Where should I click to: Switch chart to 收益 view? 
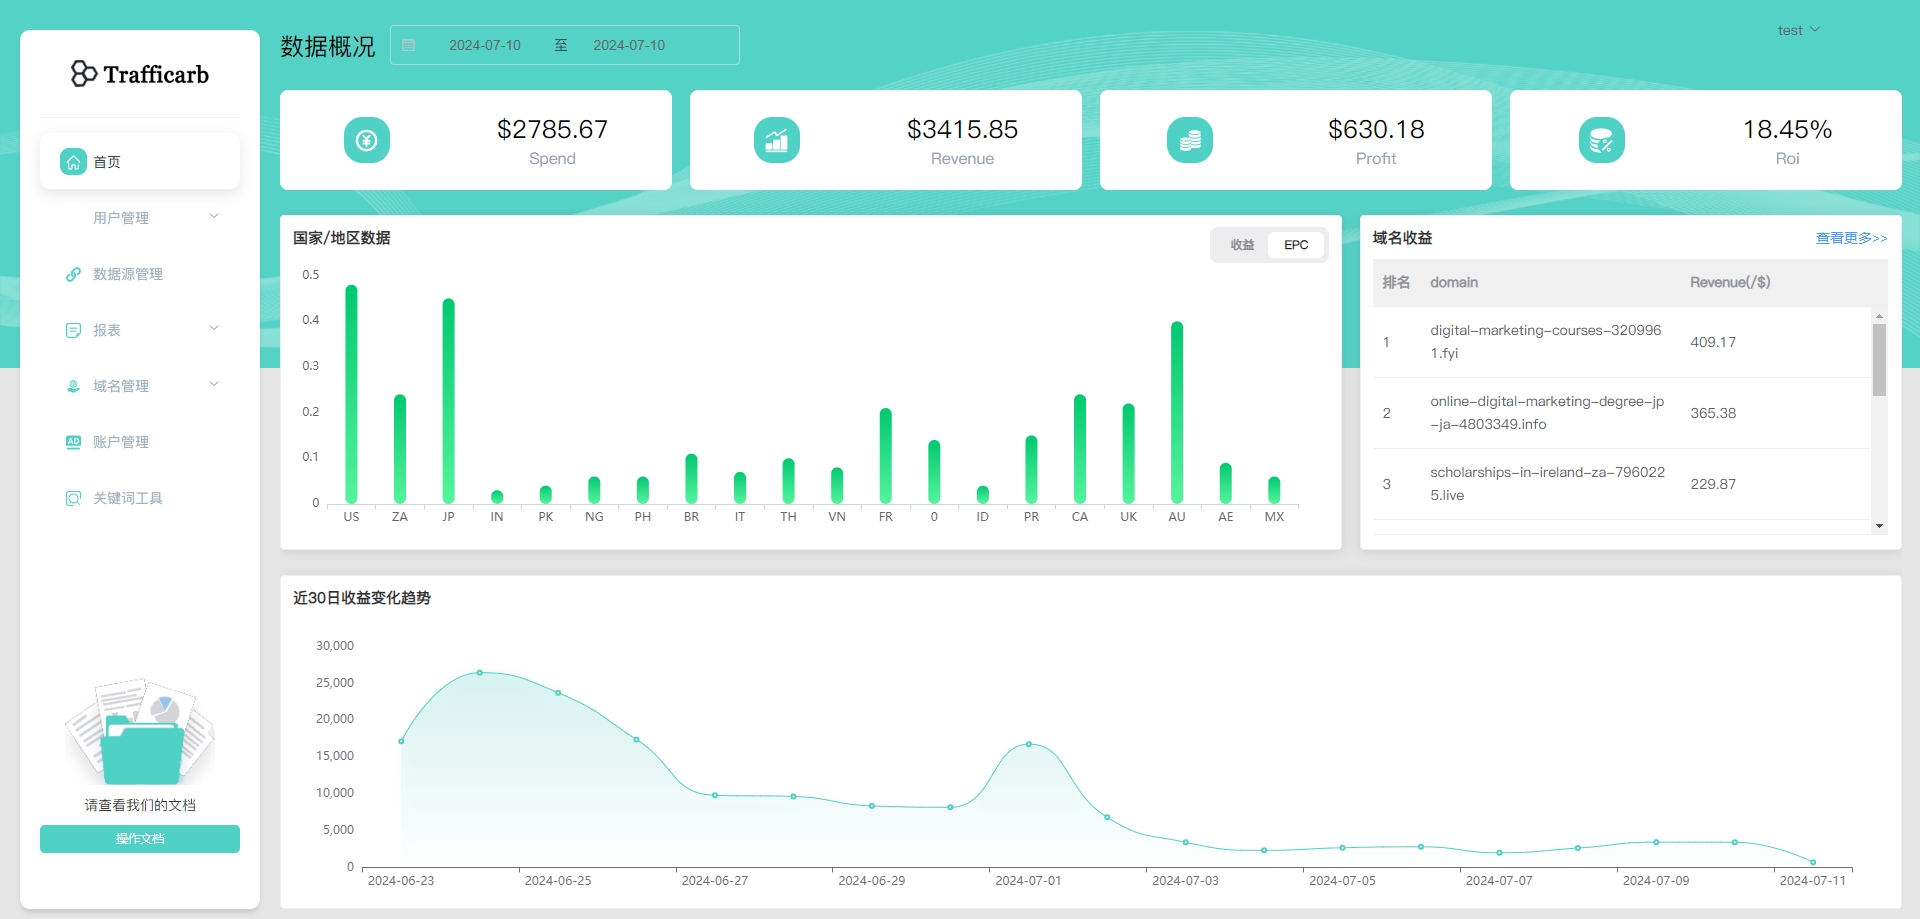(x=1242, y=245)
